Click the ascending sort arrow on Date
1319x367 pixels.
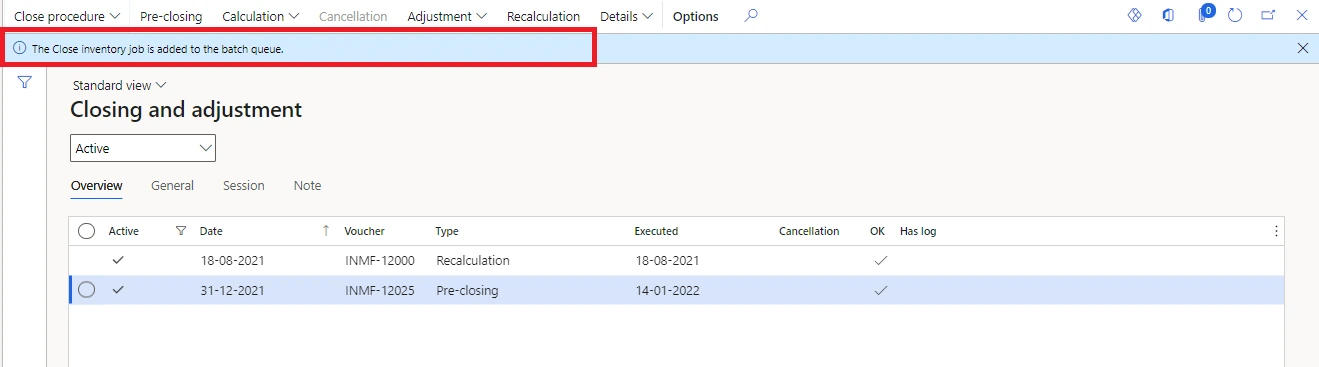326,231
